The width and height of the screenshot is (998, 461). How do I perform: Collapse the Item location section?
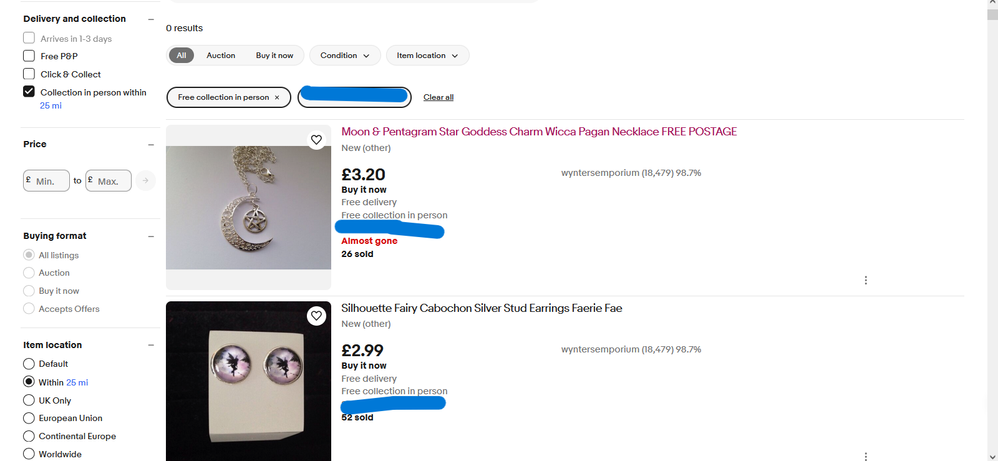151,345
